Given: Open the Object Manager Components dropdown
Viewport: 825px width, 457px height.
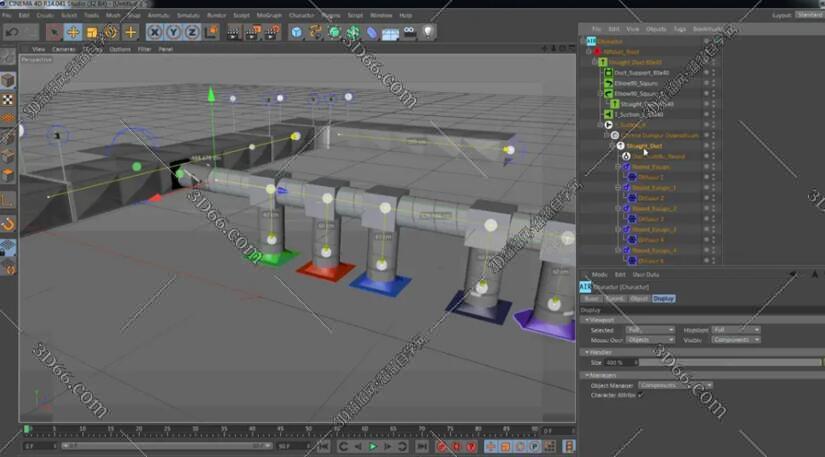Looking at the screenshot, I should click(676, 385).
